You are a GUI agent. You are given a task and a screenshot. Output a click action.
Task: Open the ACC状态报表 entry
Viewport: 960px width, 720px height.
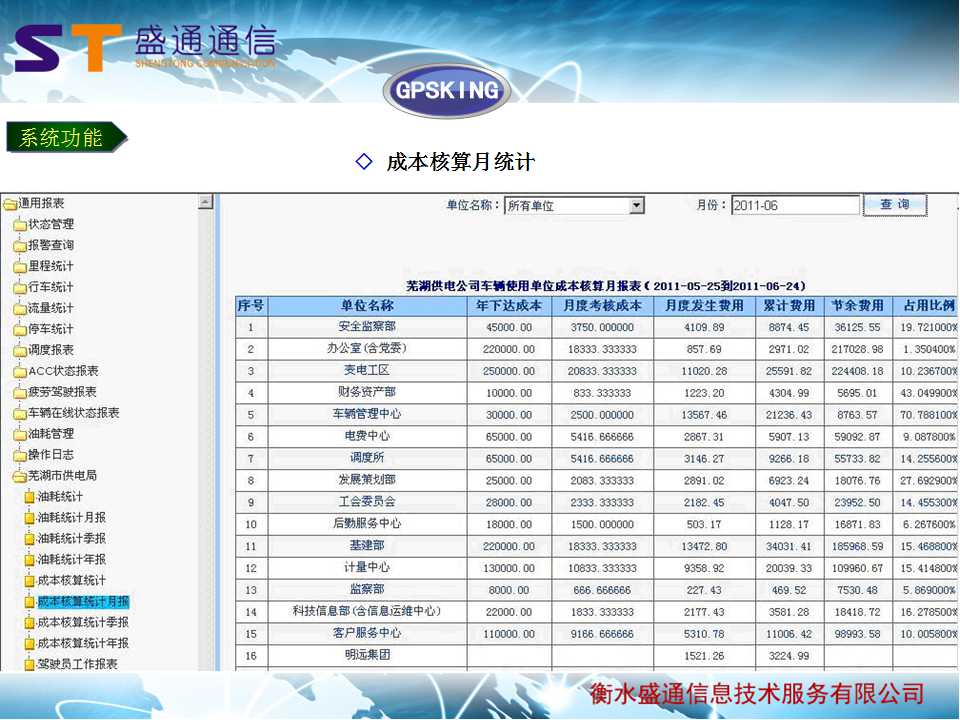62,371
